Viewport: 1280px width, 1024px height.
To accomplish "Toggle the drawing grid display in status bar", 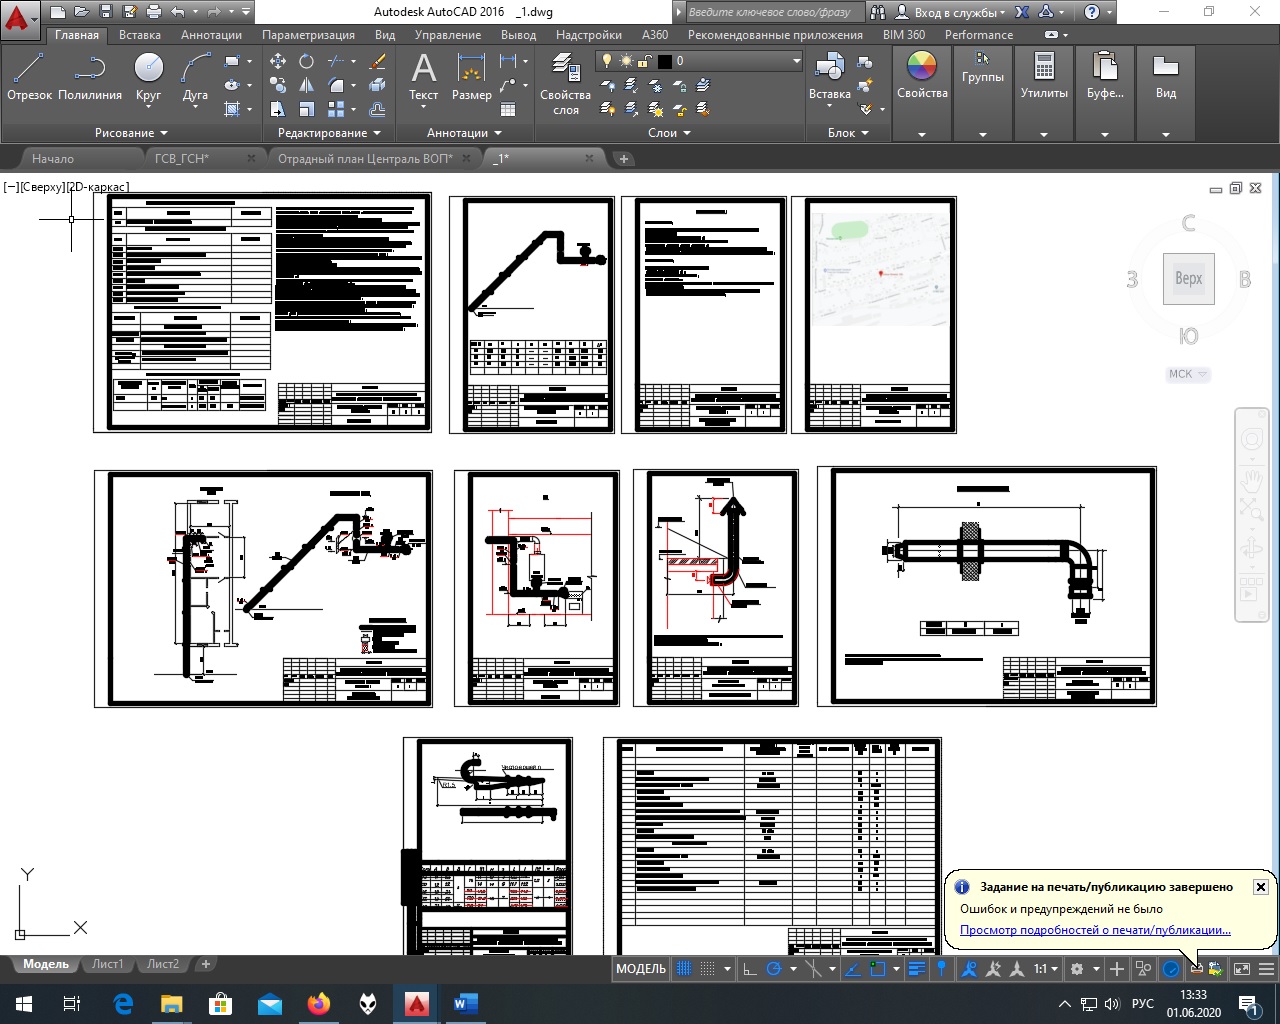I will click(x=684, y=968).
